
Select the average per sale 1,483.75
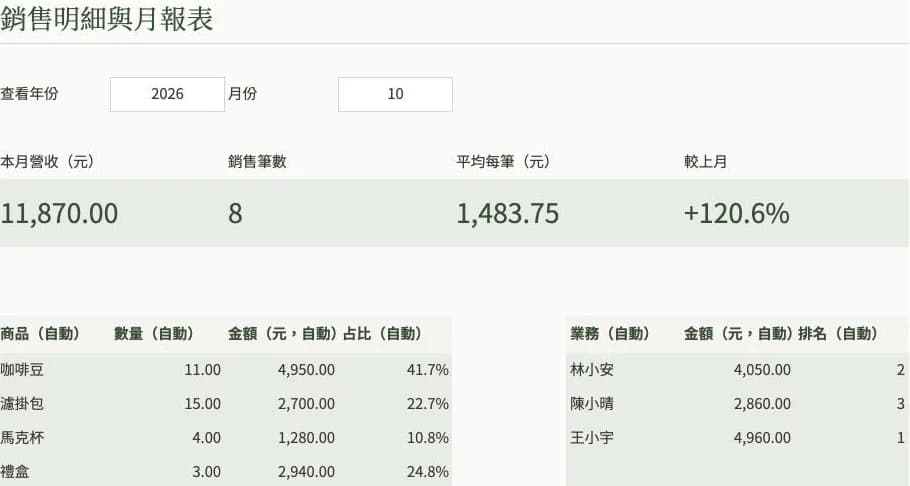508,213
